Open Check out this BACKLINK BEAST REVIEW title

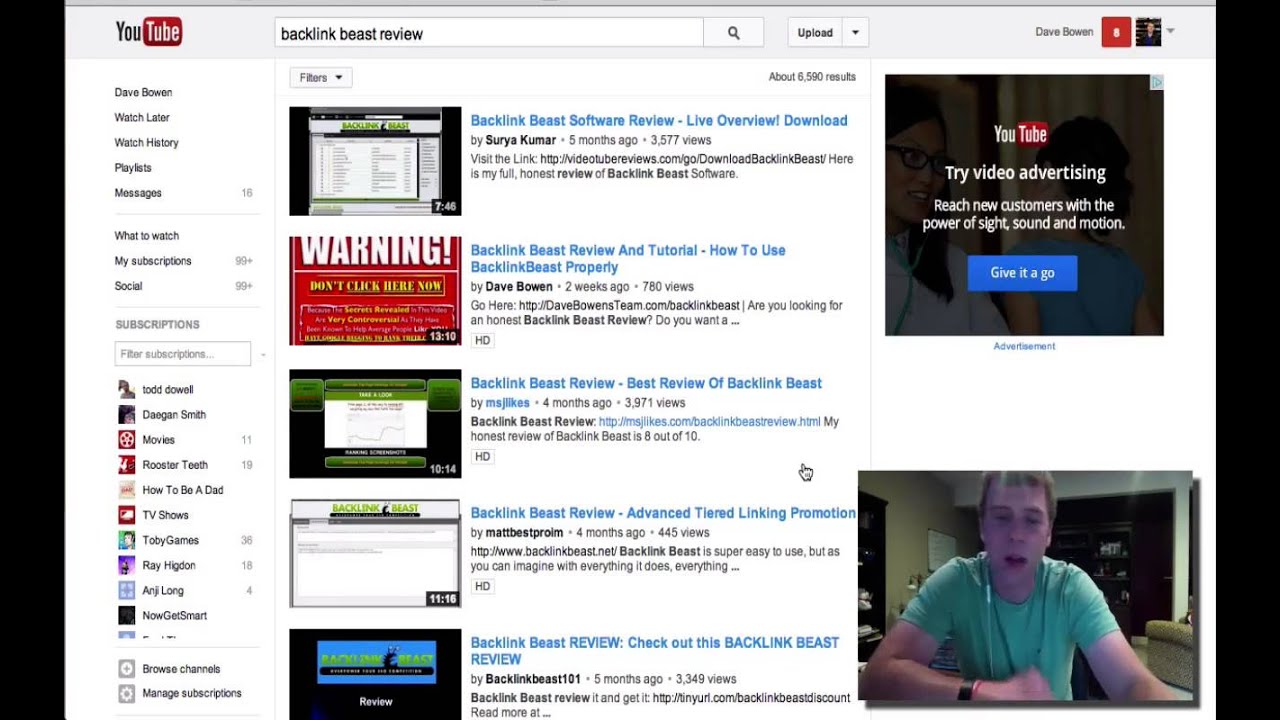[x=655, y=651]
